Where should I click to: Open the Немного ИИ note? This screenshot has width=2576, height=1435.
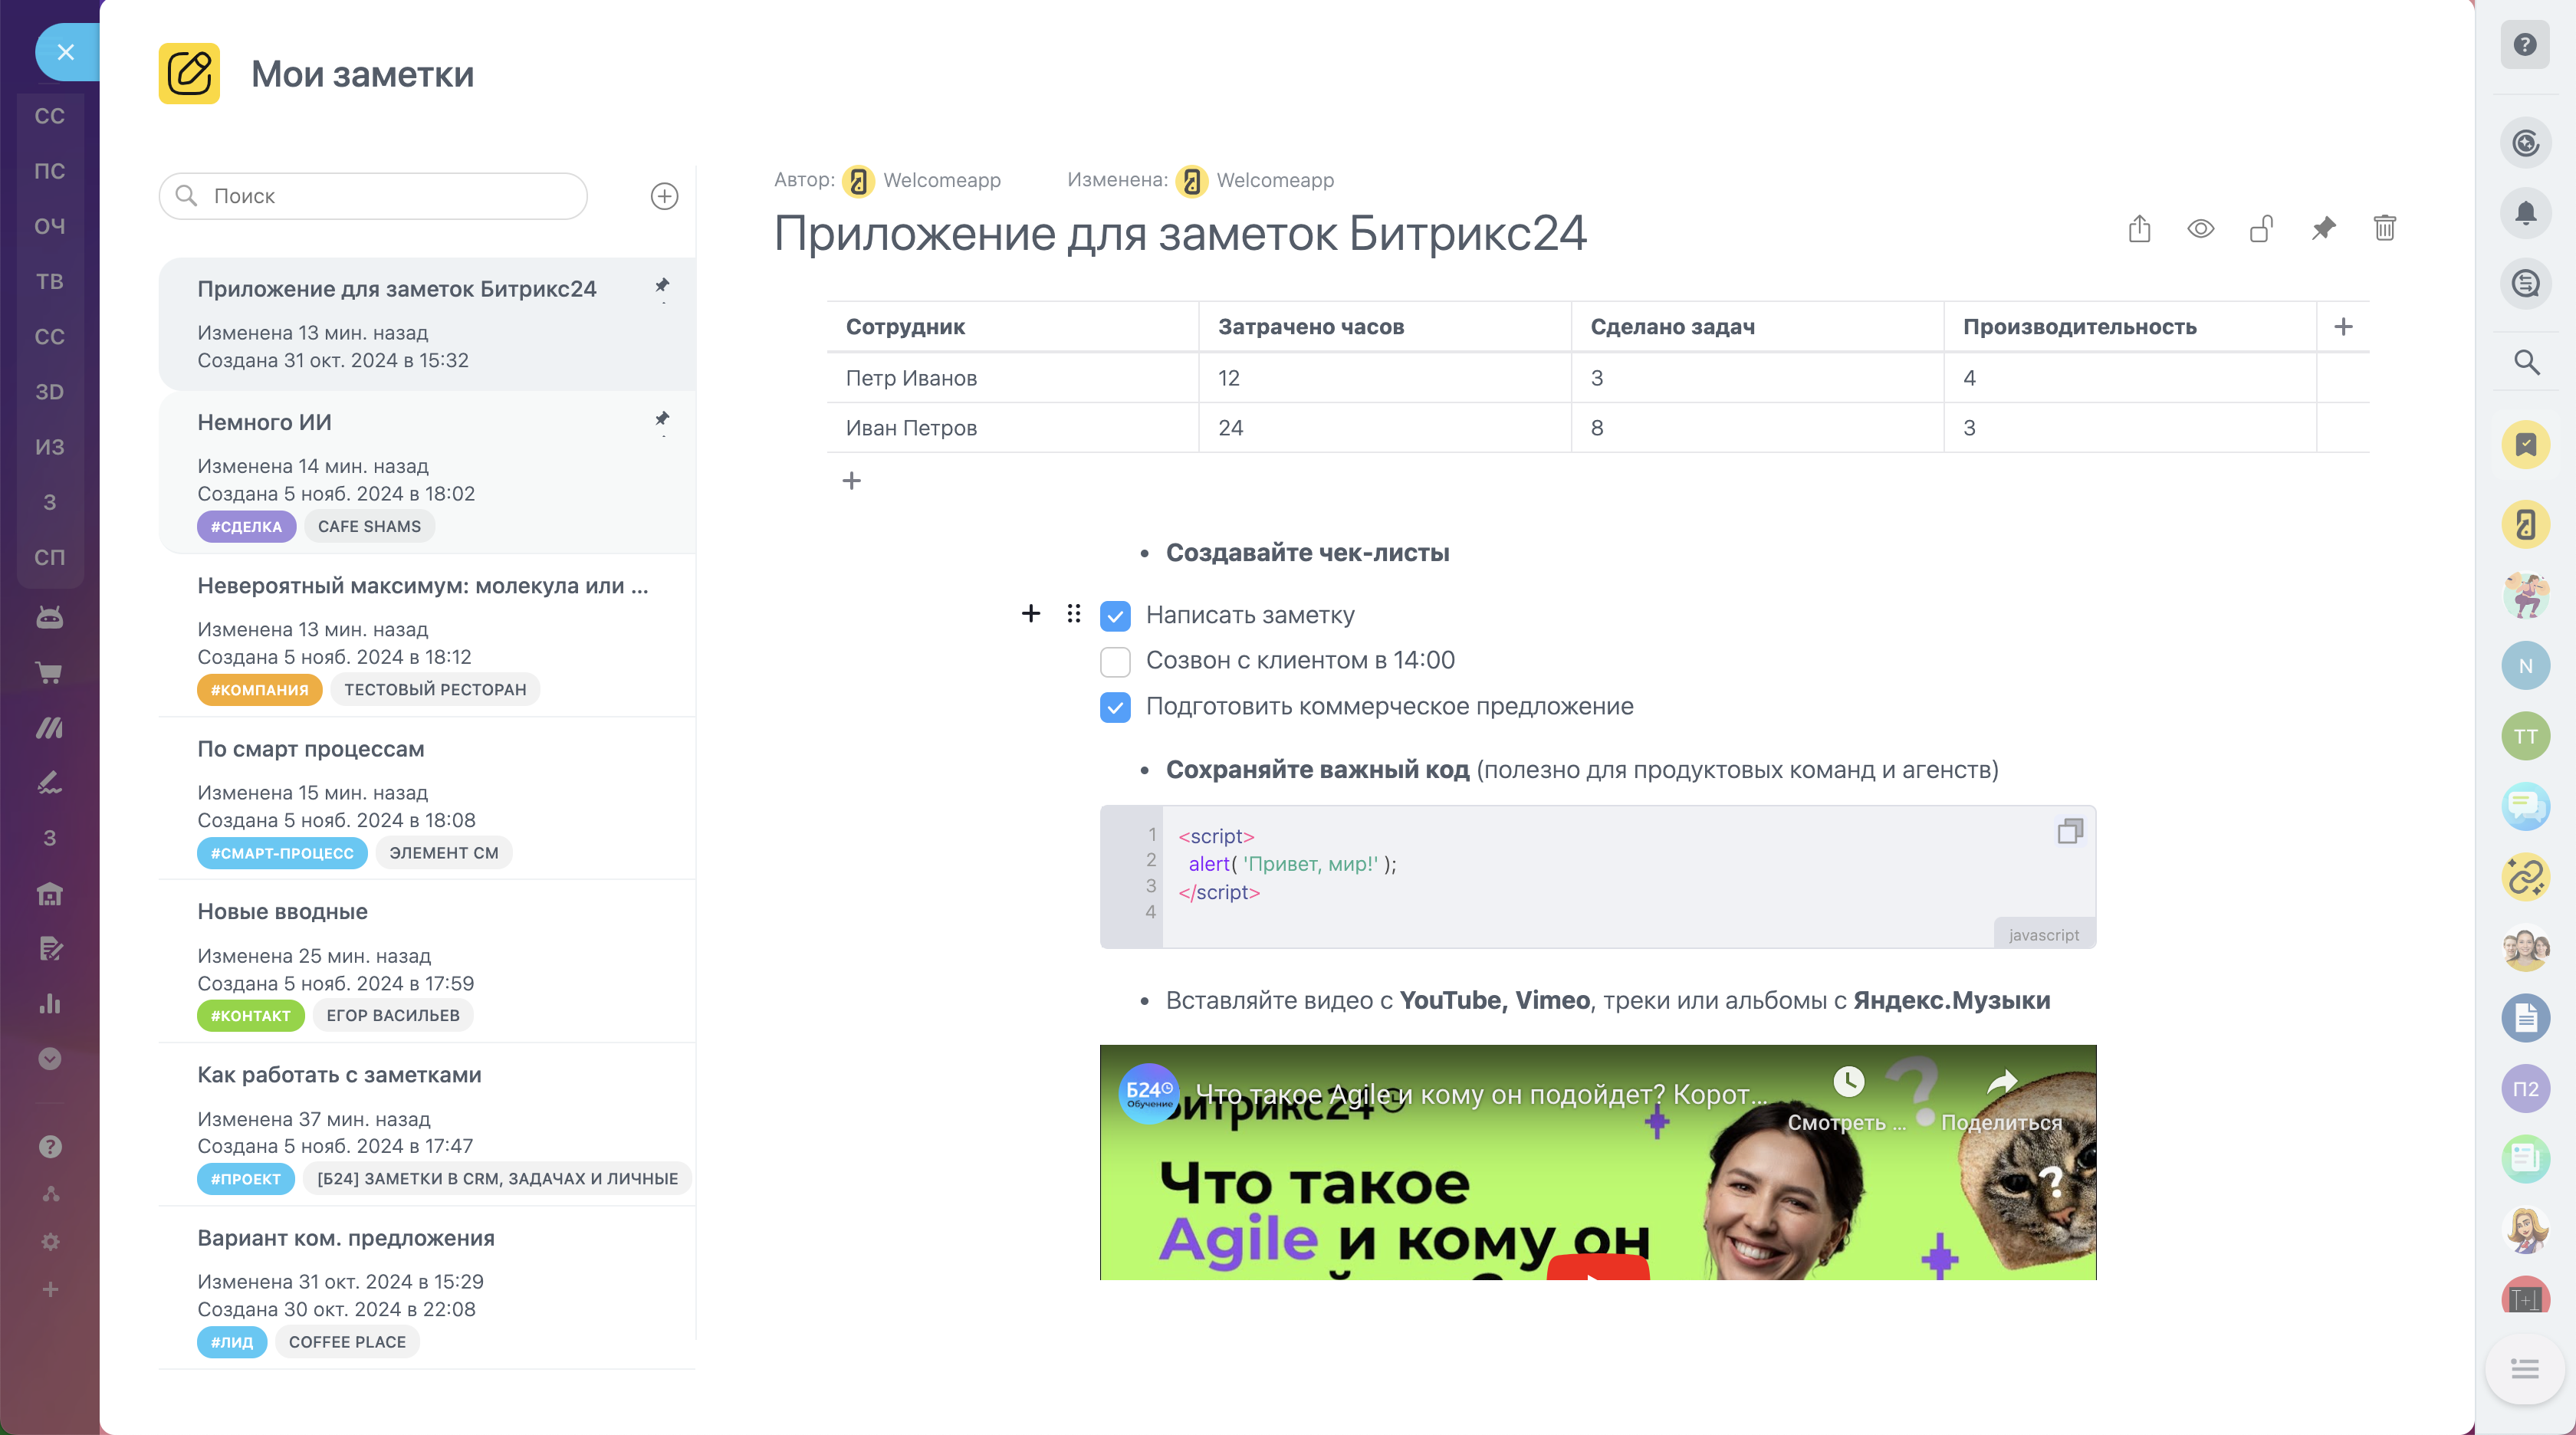click(264, 423)
